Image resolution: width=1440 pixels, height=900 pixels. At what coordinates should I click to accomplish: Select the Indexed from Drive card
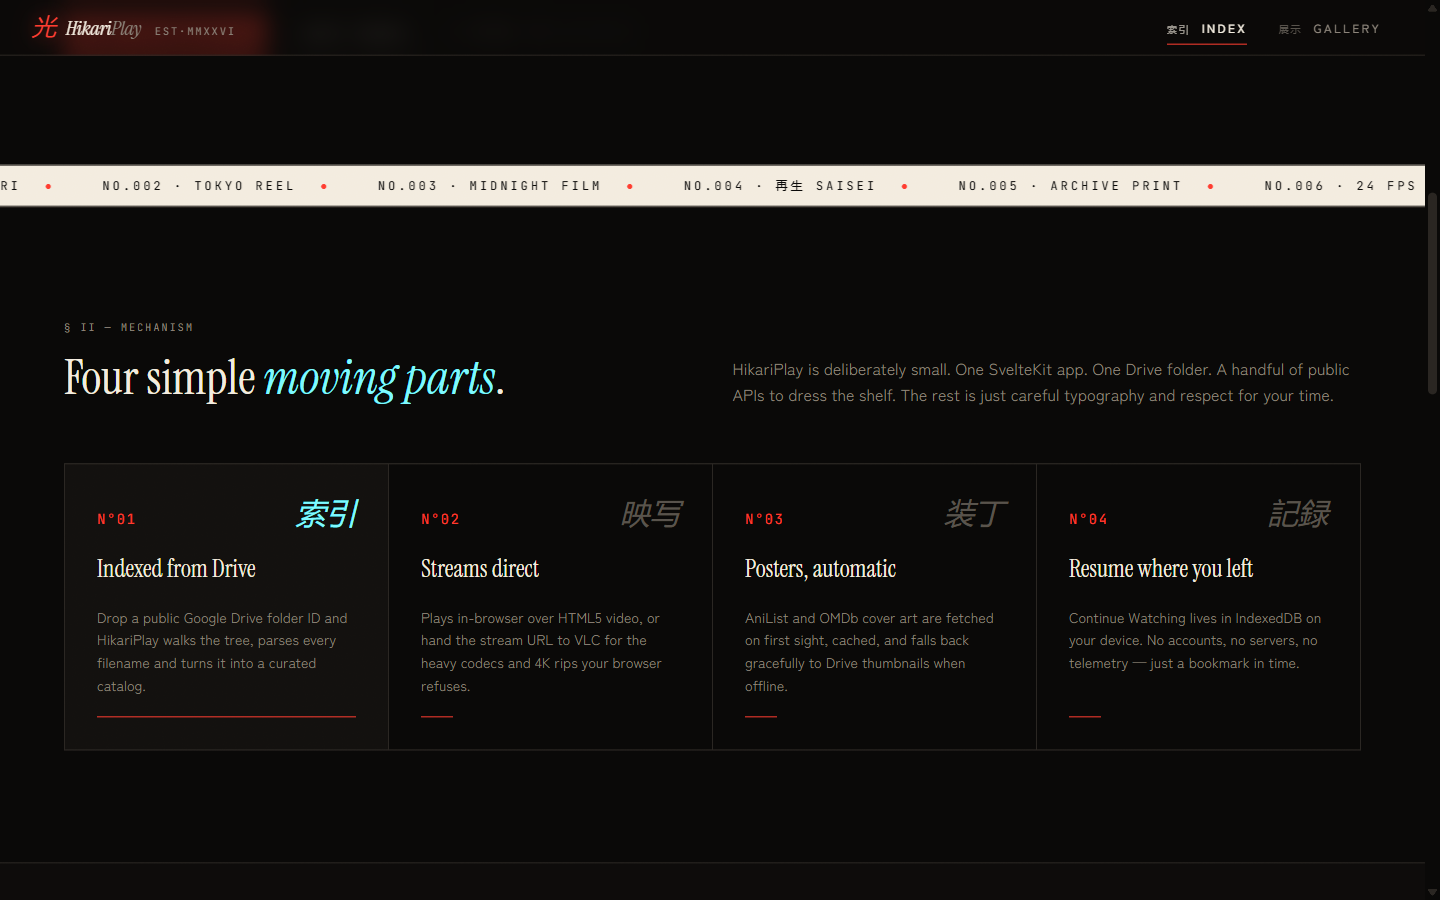click(x=226, y=607)
